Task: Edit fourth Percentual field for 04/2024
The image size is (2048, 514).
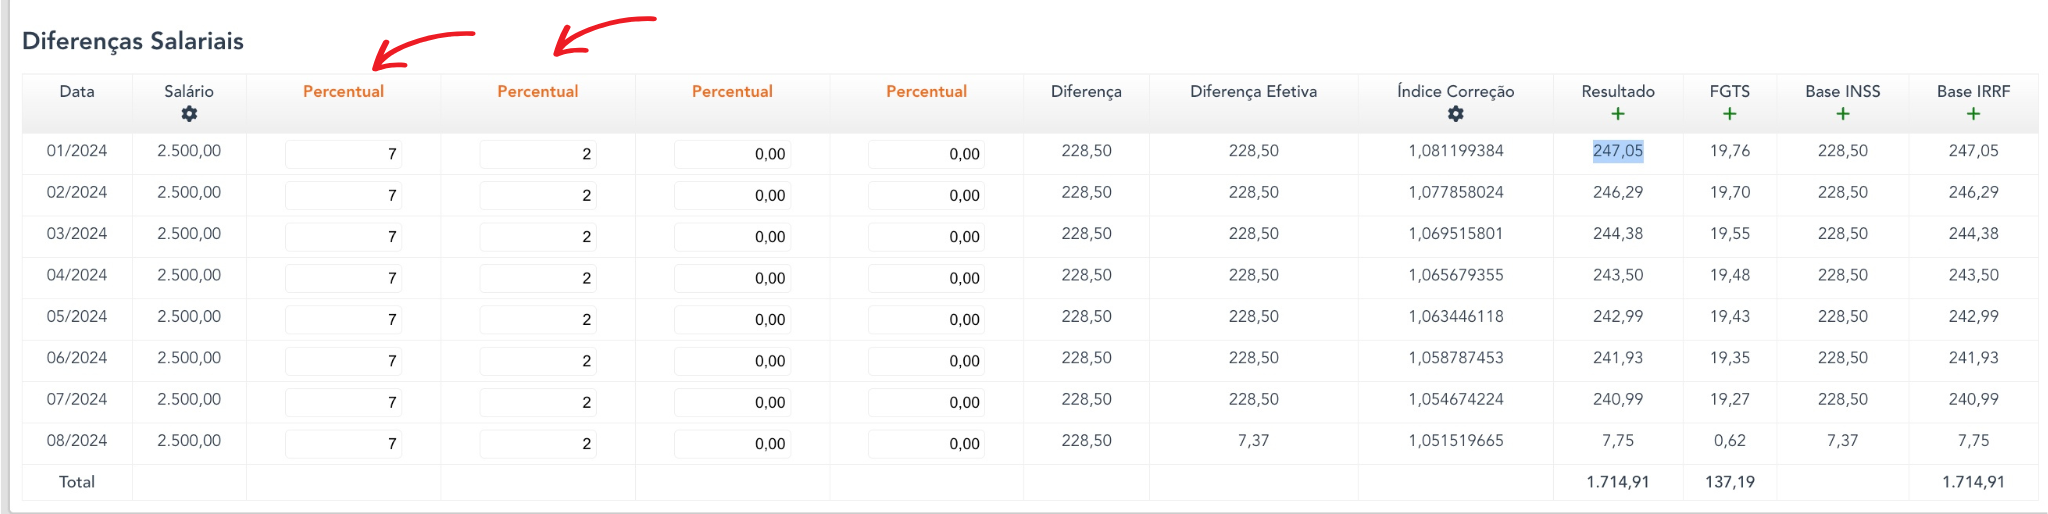Action: (926, 278)
